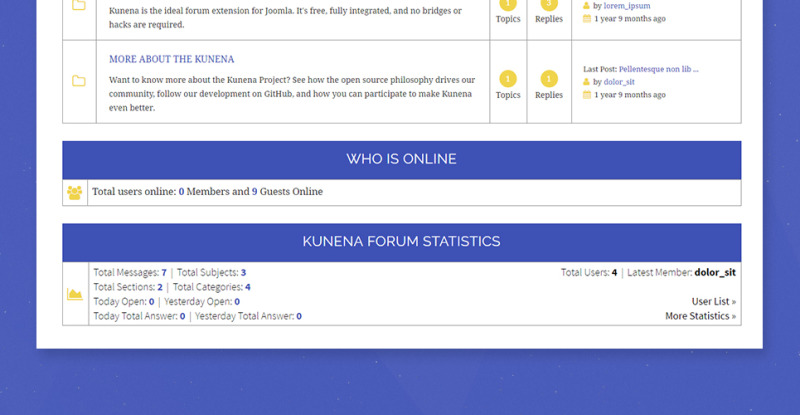800x415 pixels.
Task: Click Total Subjects value 3
Action: coord(243,273)
